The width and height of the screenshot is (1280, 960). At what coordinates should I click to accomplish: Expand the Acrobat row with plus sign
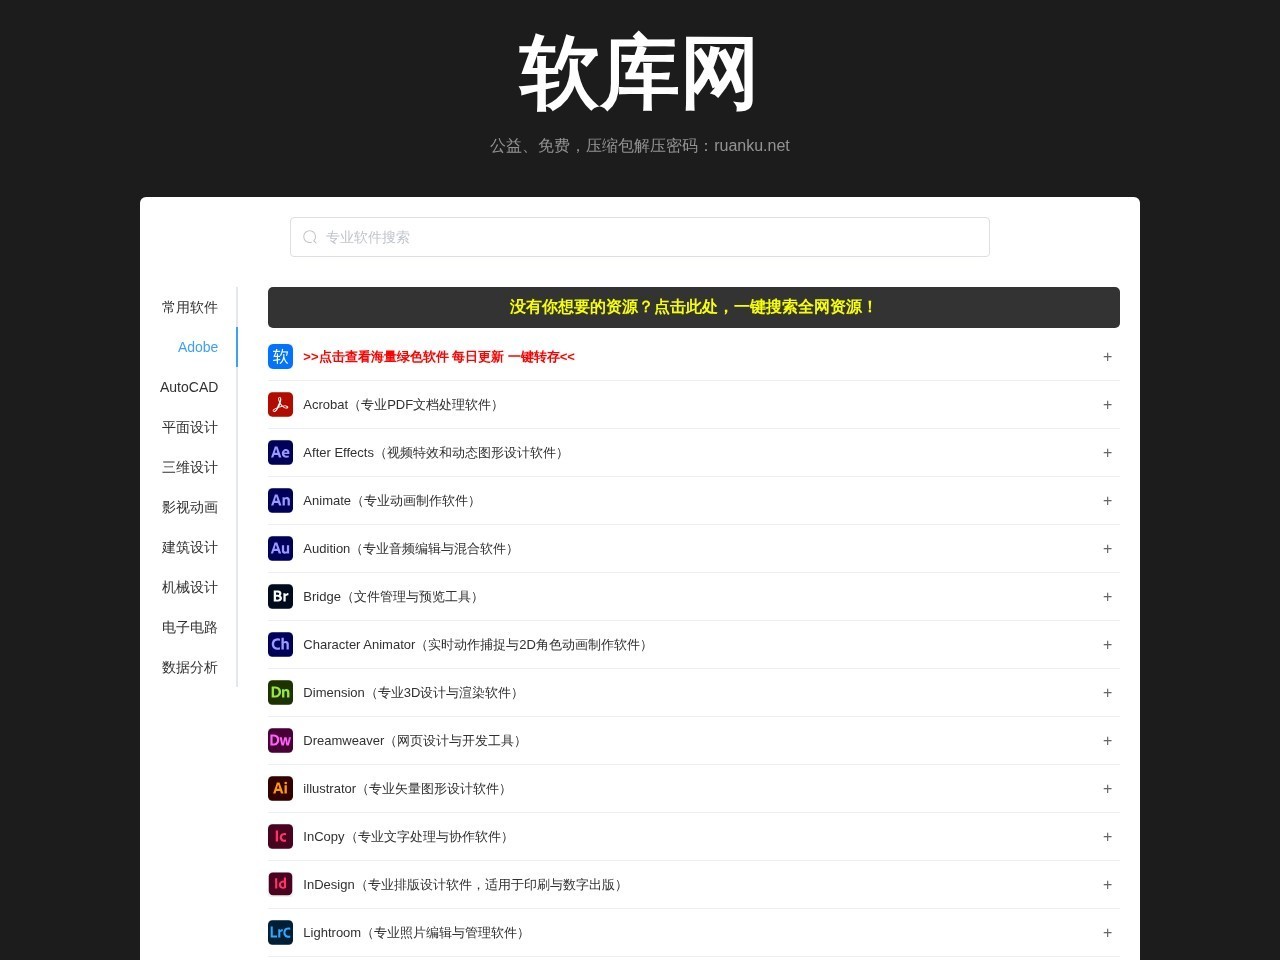1107,404
